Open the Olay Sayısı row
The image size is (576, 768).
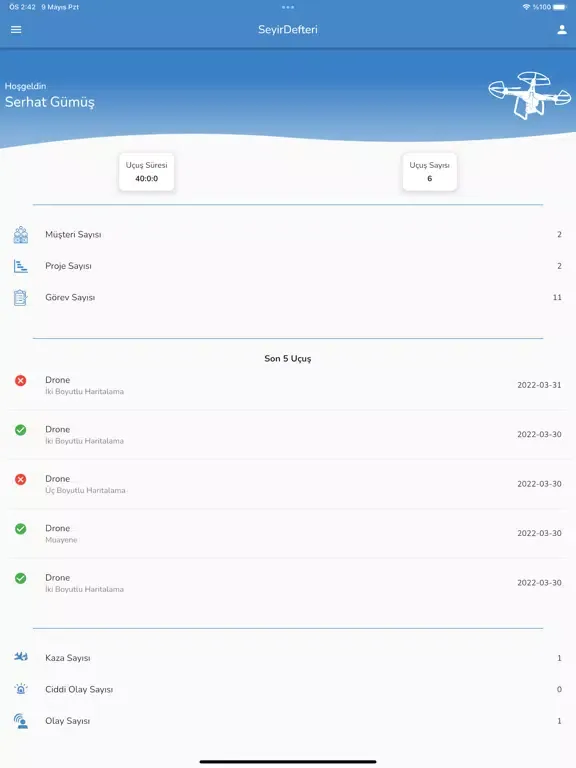pos(288,720)
